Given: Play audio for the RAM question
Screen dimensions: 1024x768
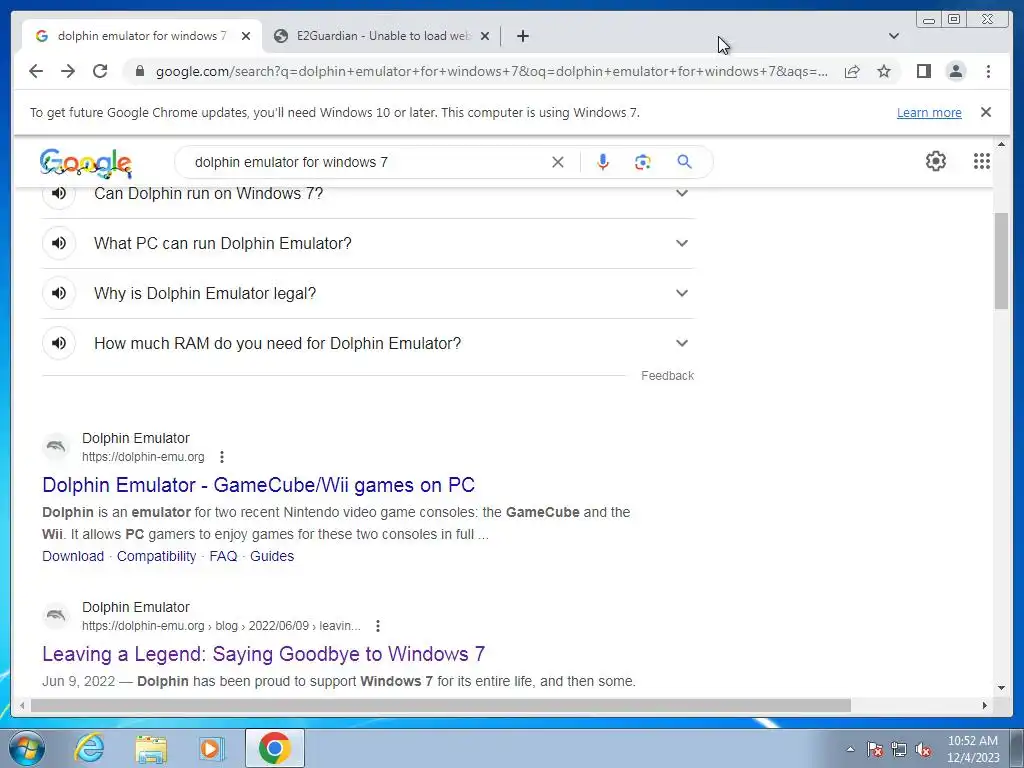Looking at the screenshot, I should click(x=59, y=343).
